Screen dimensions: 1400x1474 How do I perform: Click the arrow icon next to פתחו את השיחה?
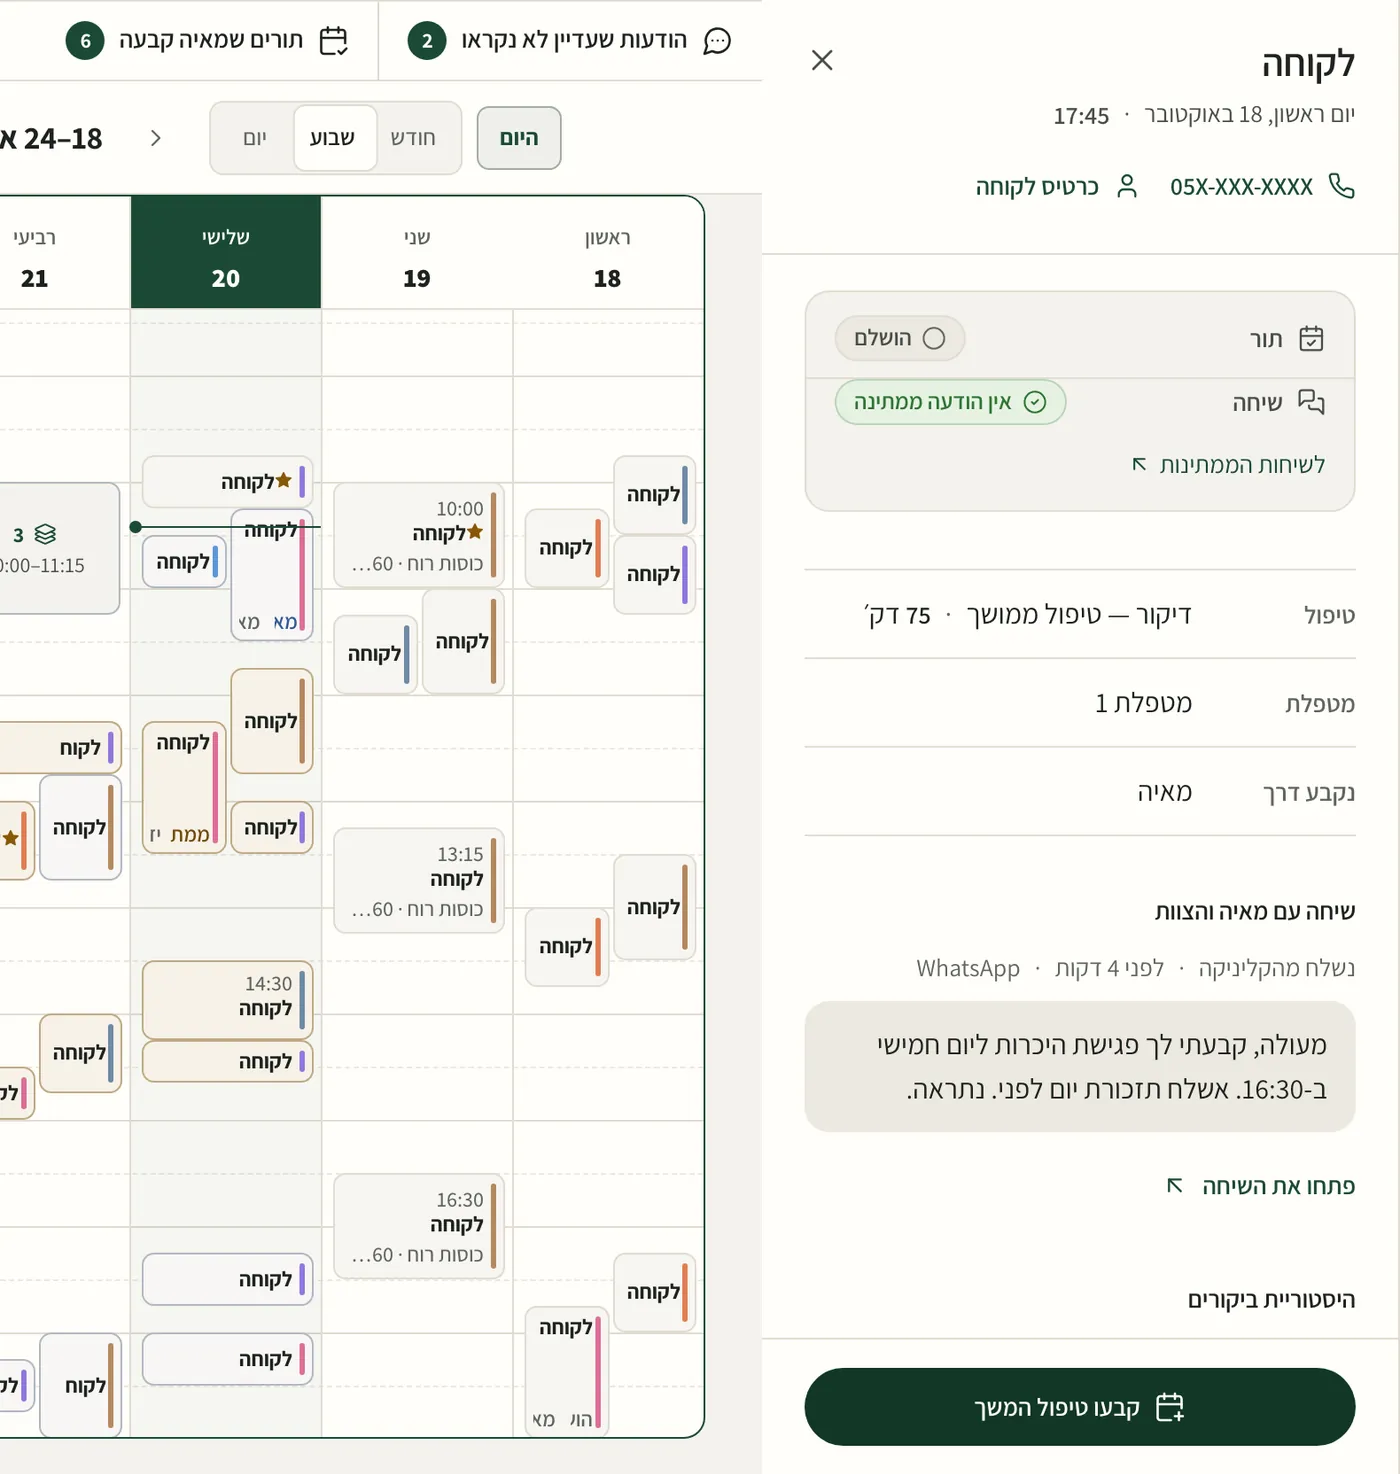1175,1185
